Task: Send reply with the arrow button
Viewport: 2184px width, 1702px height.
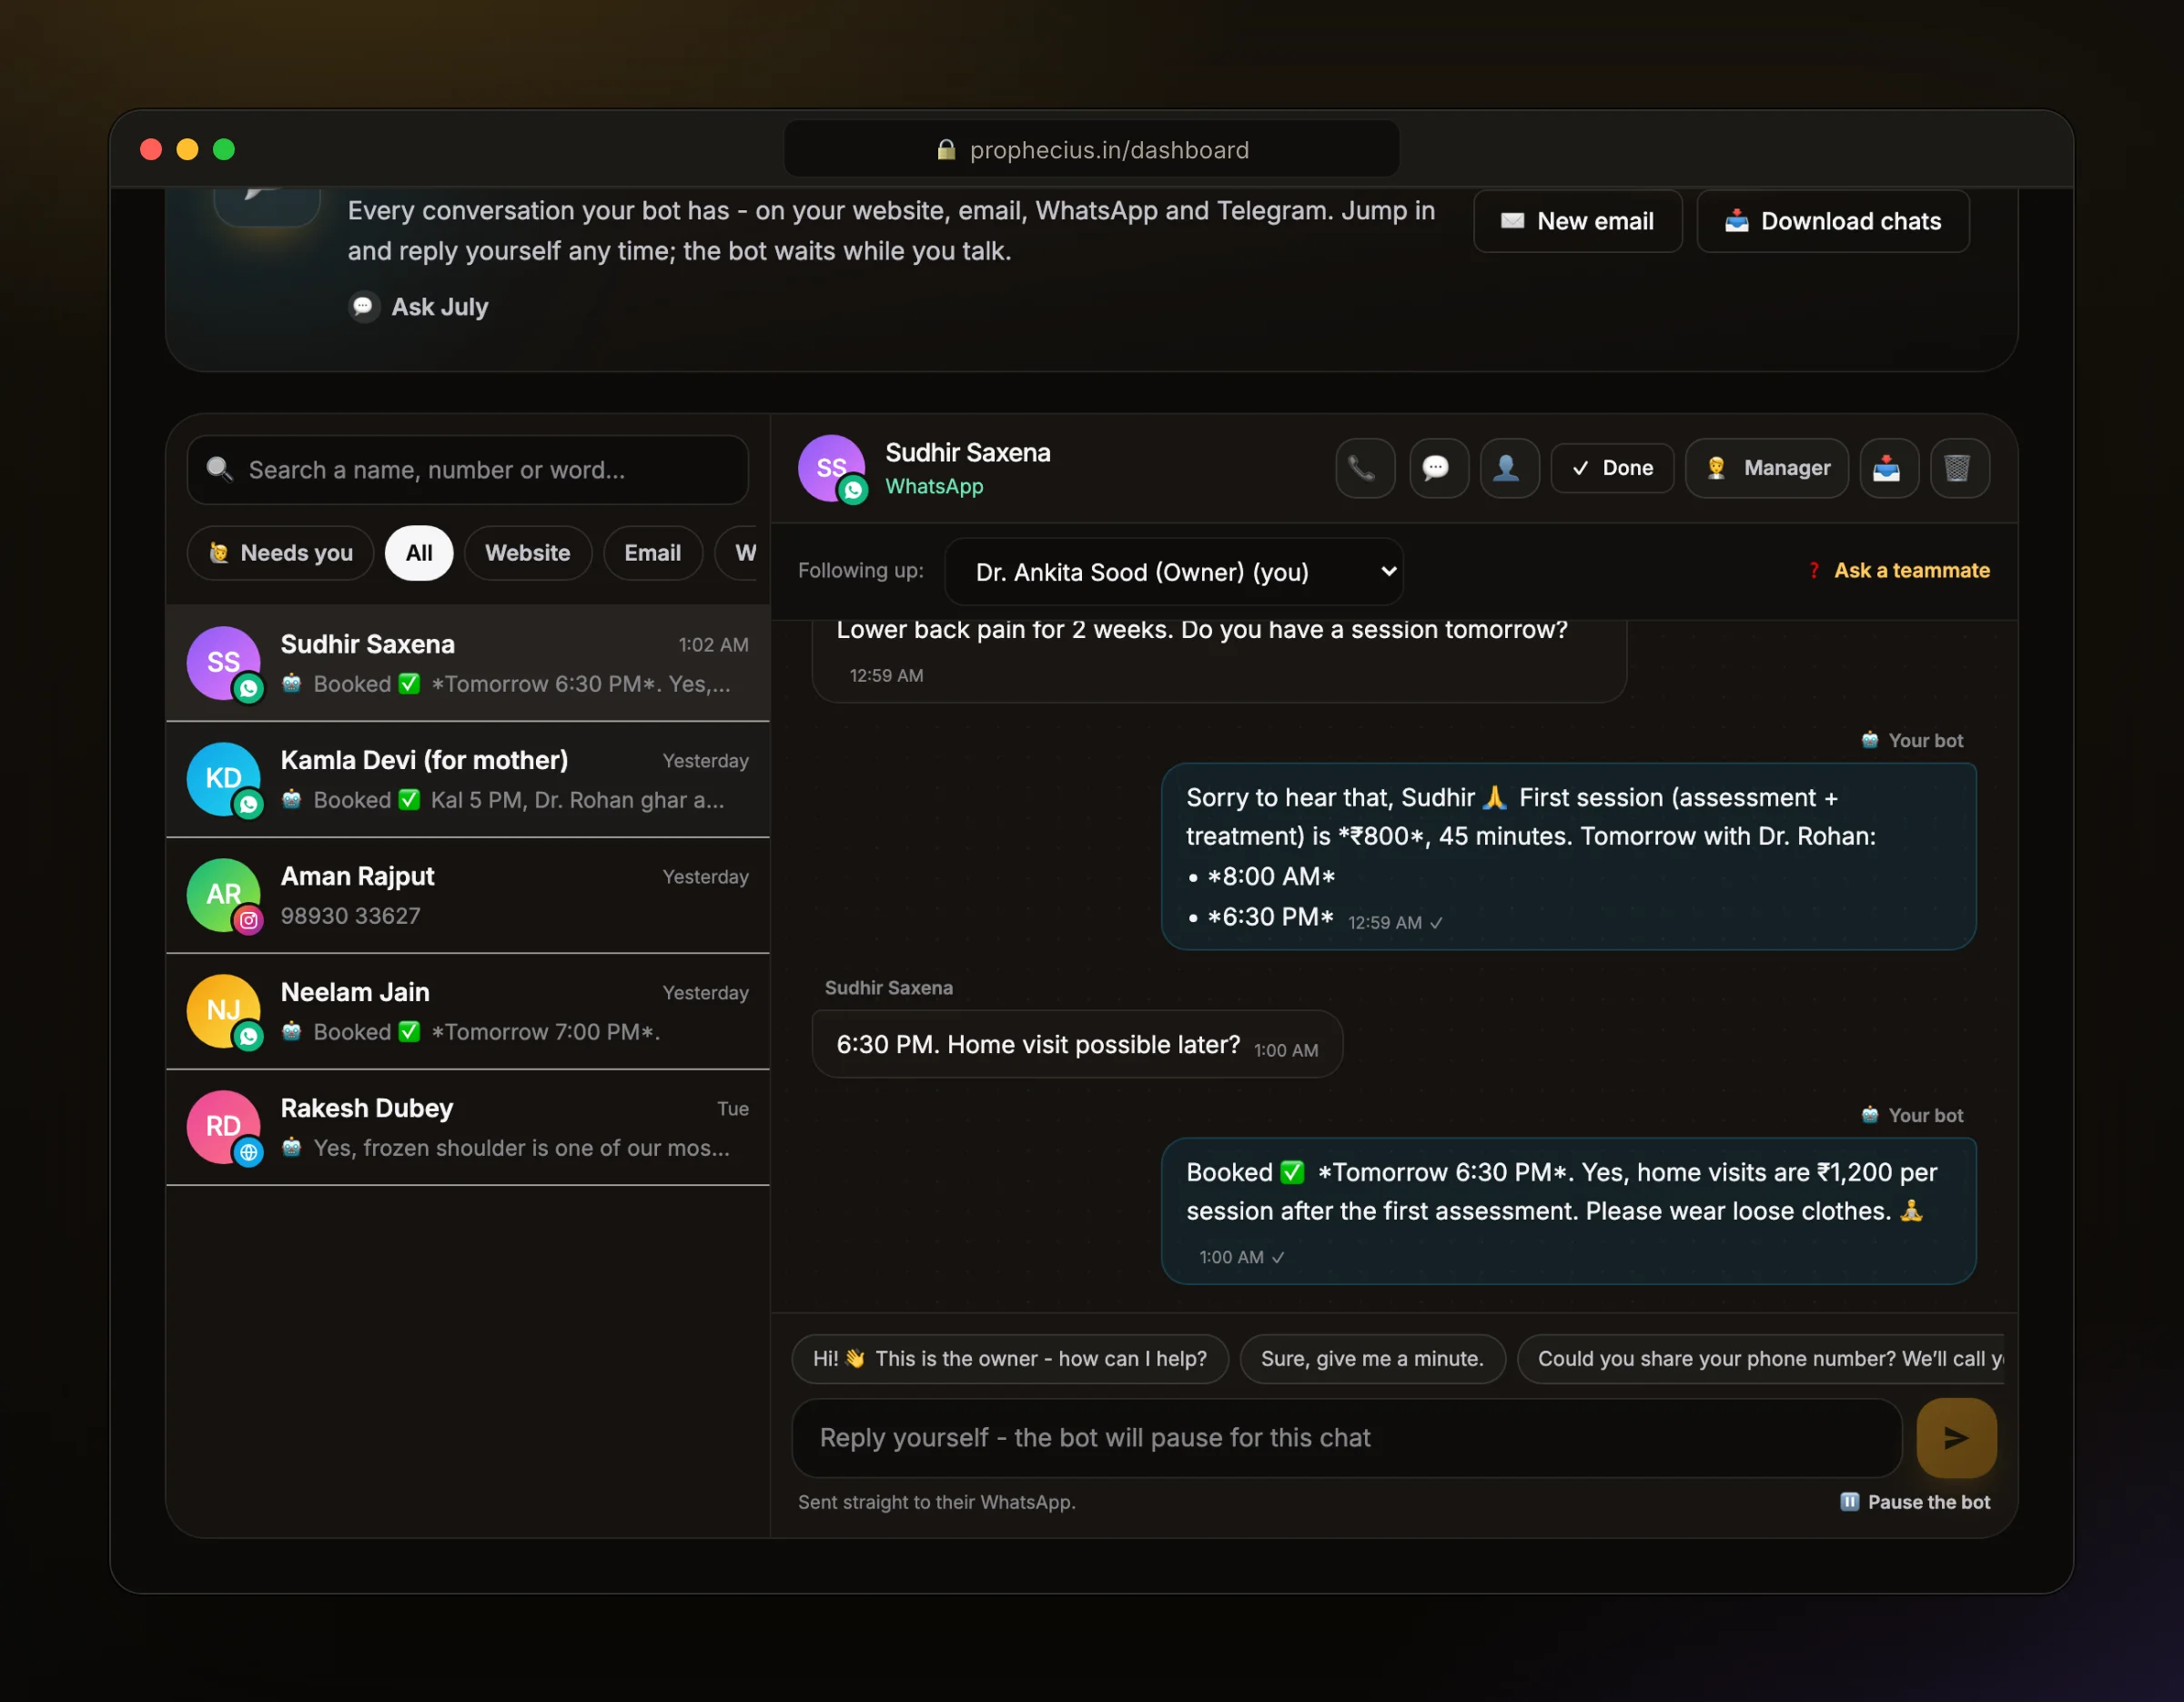Action: 1956,1438
